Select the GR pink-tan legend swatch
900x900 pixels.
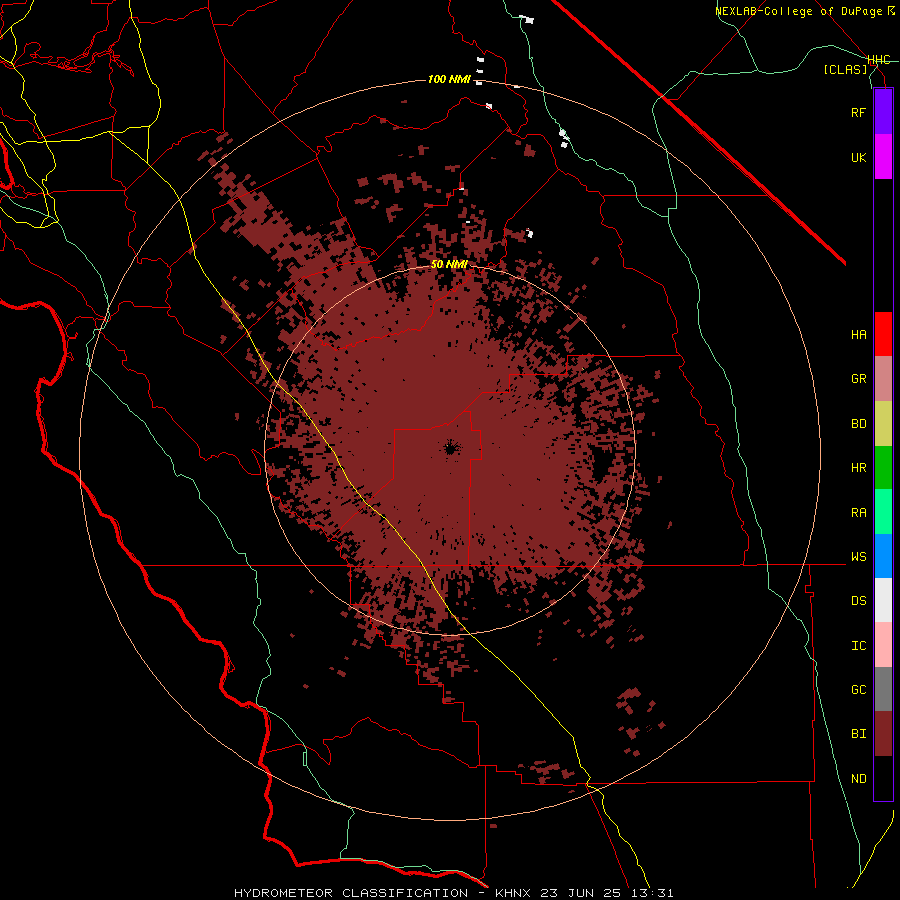point(883,379)
